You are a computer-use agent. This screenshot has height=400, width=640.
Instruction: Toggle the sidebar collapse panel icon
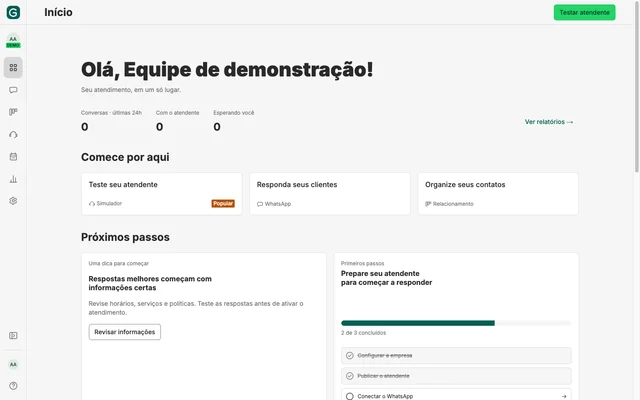pyautogui.click(x=13, y=336)
